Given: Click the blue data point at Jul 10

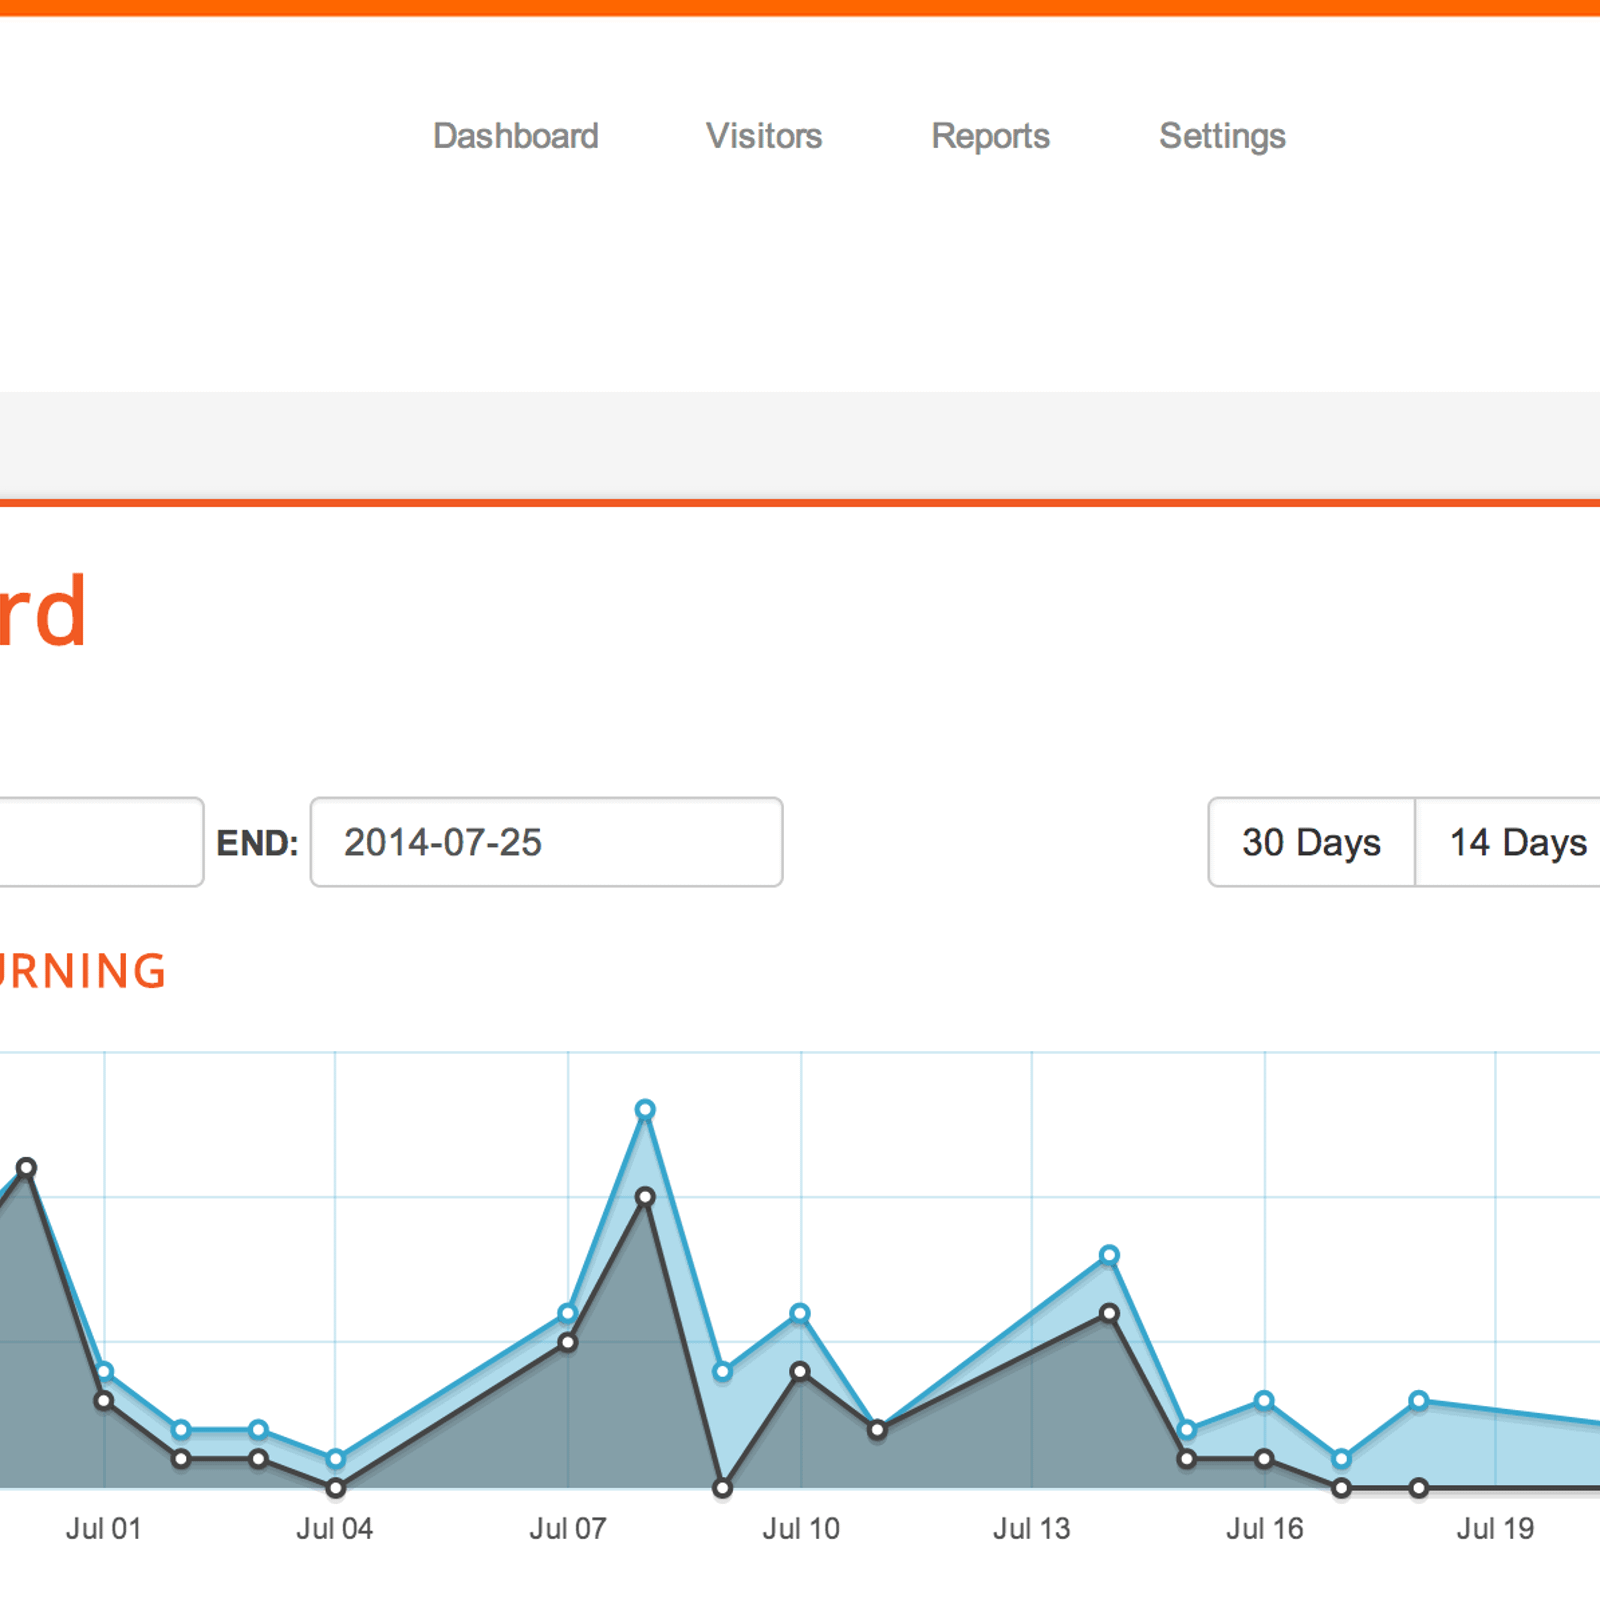Looking at the screenshot, I should (799, 1313).
